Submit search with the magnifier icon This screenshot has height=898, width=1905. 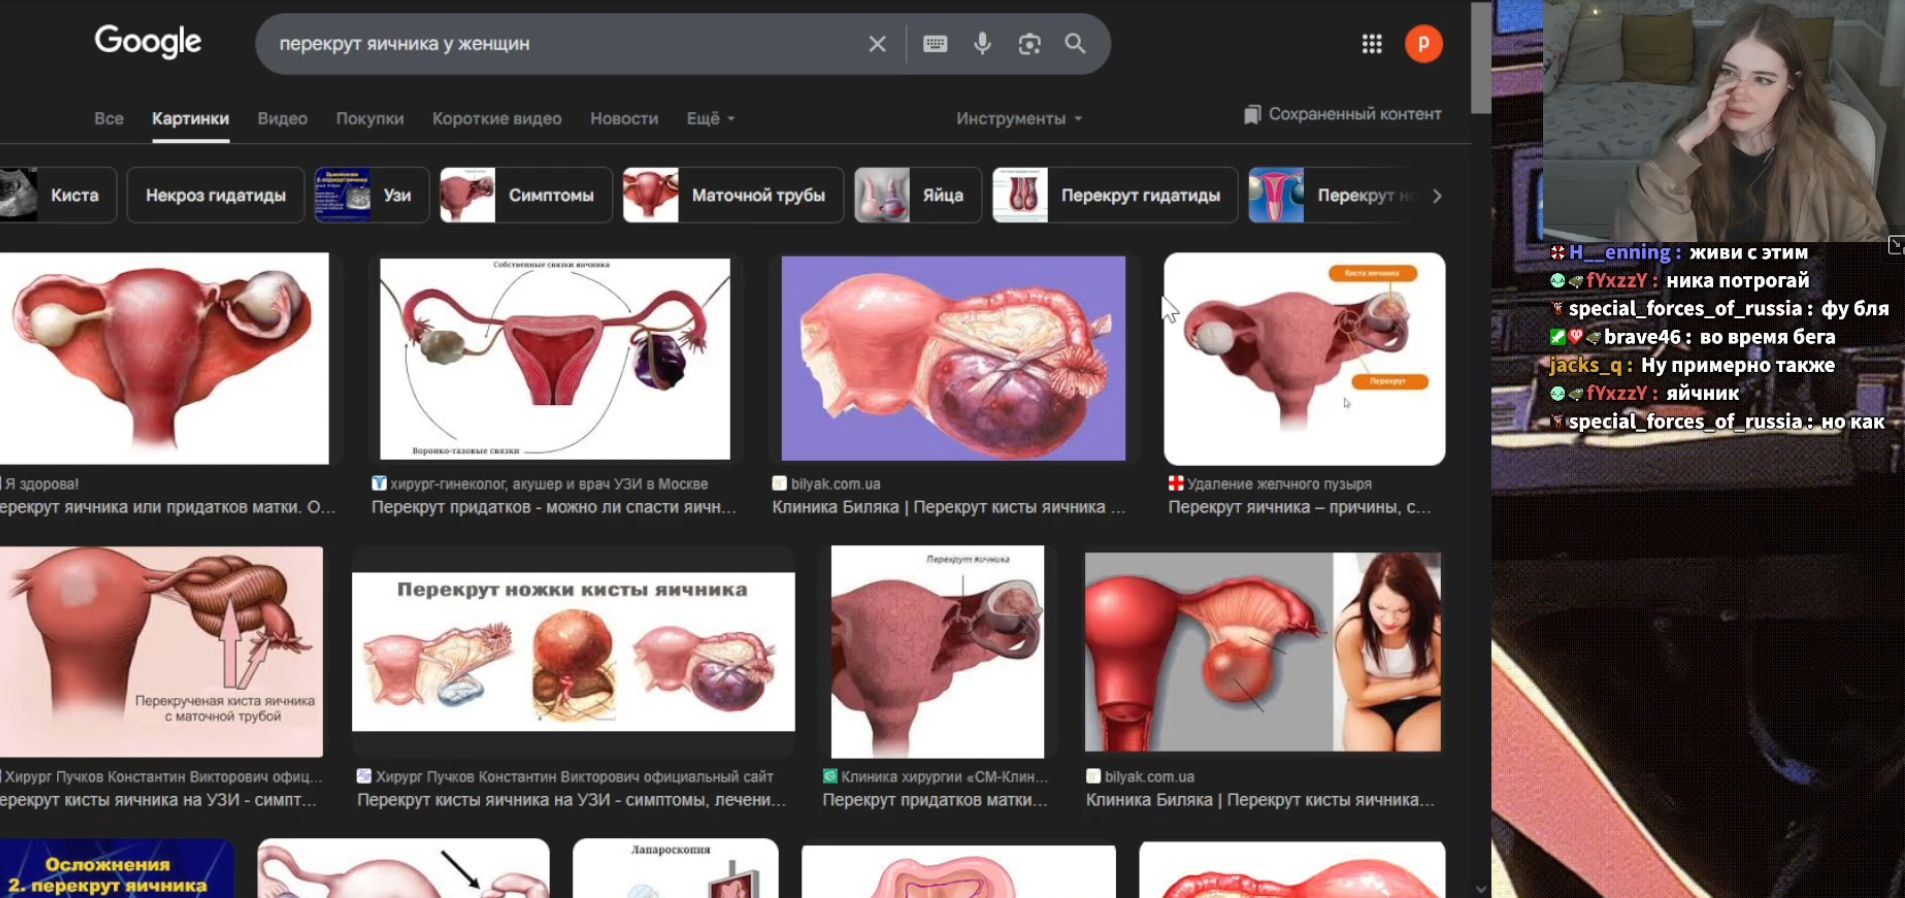1075,44
